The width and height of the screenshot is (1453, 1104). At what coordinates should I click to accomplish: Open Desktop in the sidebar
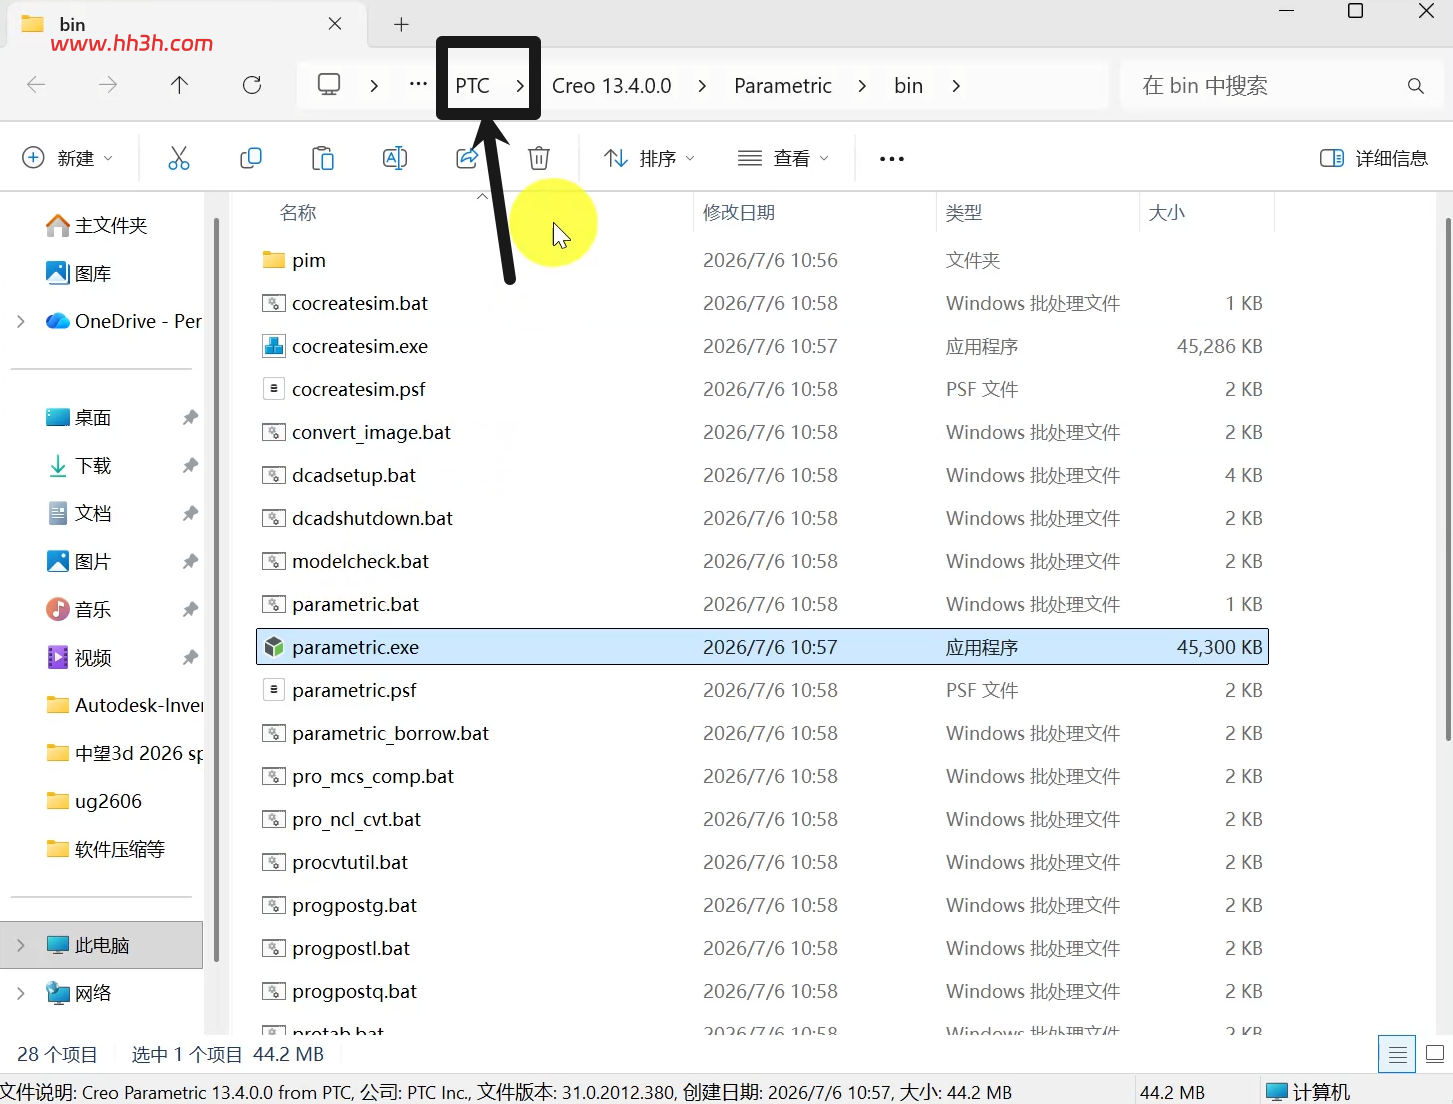click(79, 417)
